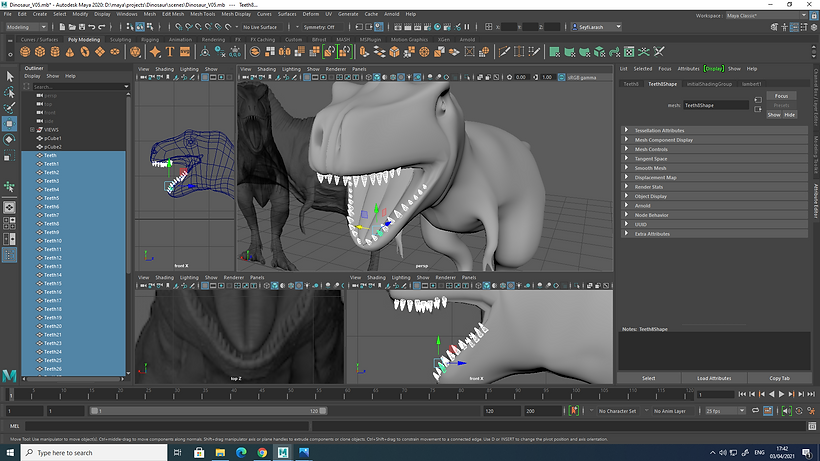Click the Multi-Cut knife shelf icon
The image size is (820, 461).
coord(504,52)
